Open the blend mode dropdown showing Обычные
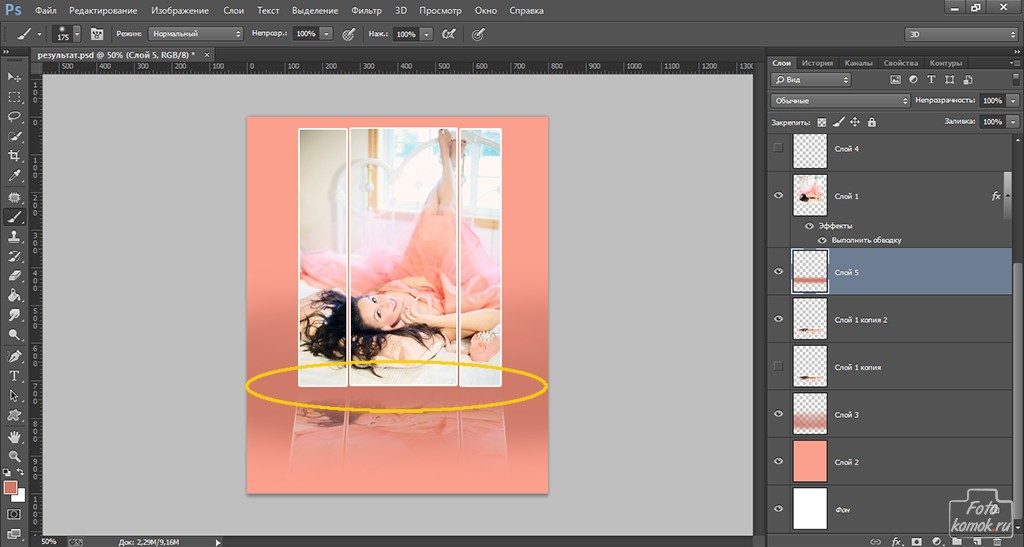Image resolution: width=1024 pixels, height=547 pixels. coord(840,101)
